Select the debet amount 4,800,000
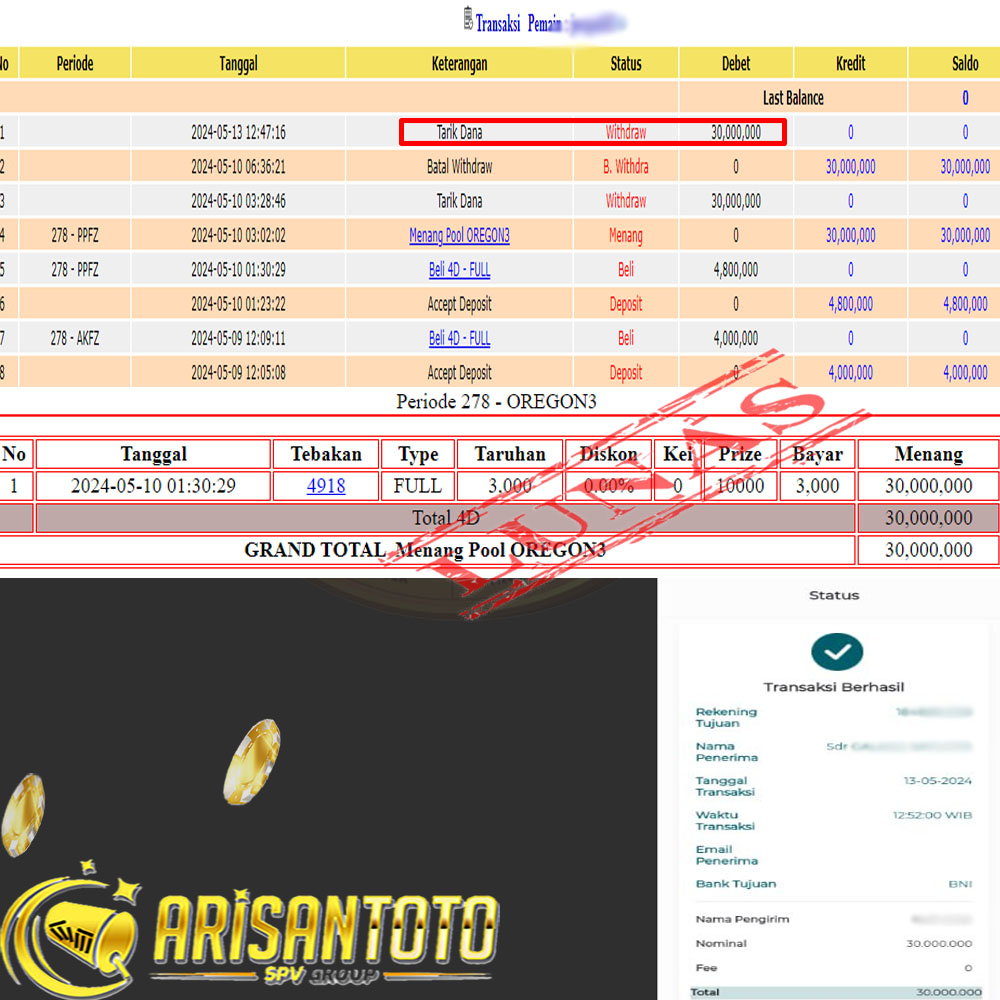Viewport: 1000px width, 1000px height. click(736, 270)
